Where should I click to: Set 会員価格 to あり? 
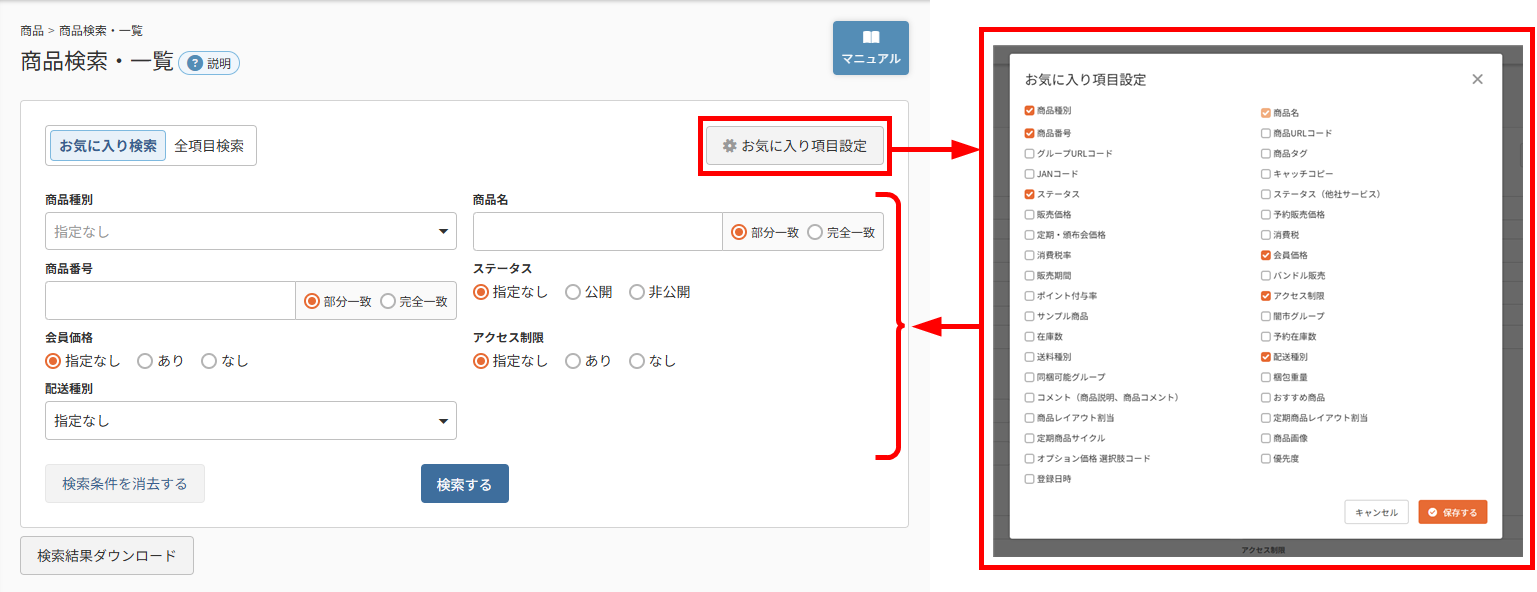[x=145, y=361]
